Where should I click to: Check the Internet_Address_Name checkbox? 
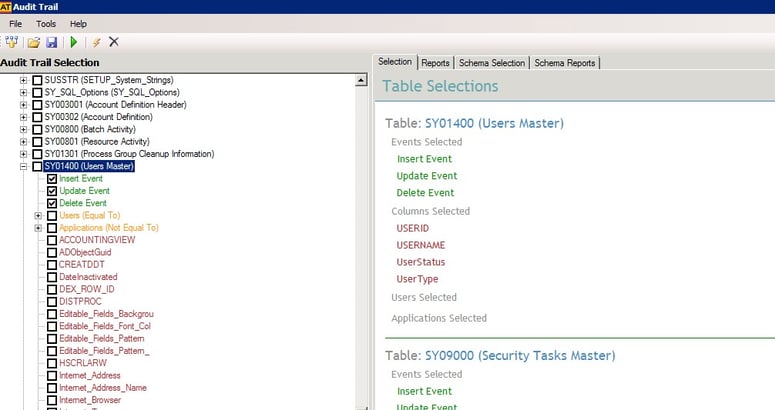pos(52,388)
